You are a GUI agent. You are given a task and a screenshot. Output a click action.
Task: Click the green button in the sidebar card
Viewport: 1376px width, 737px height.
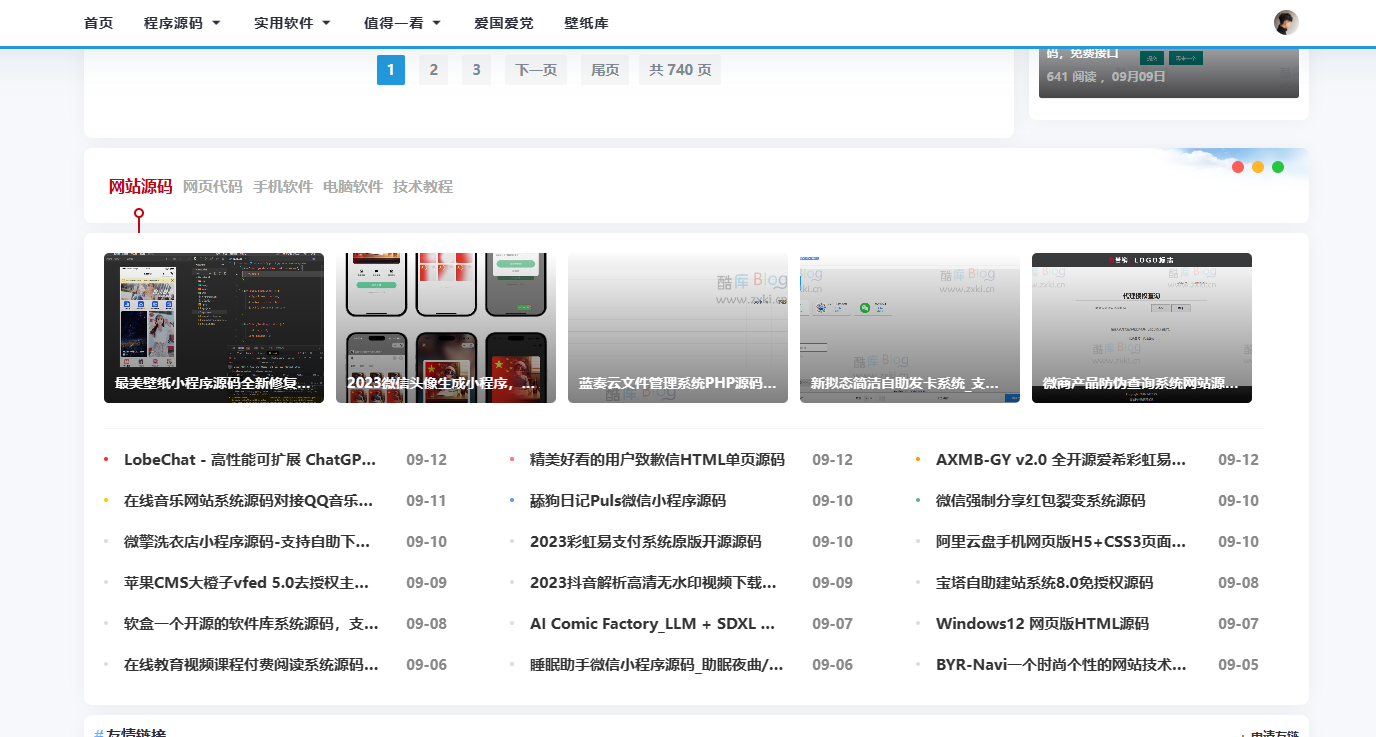pyautogui.click(x=1152, y=59)
